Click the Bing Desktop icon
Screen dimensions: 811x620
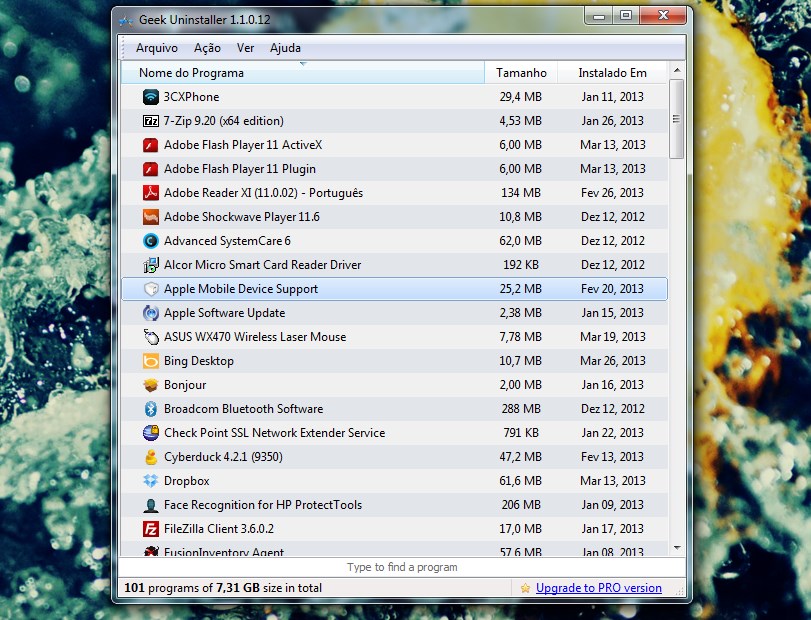click(151, 361)
